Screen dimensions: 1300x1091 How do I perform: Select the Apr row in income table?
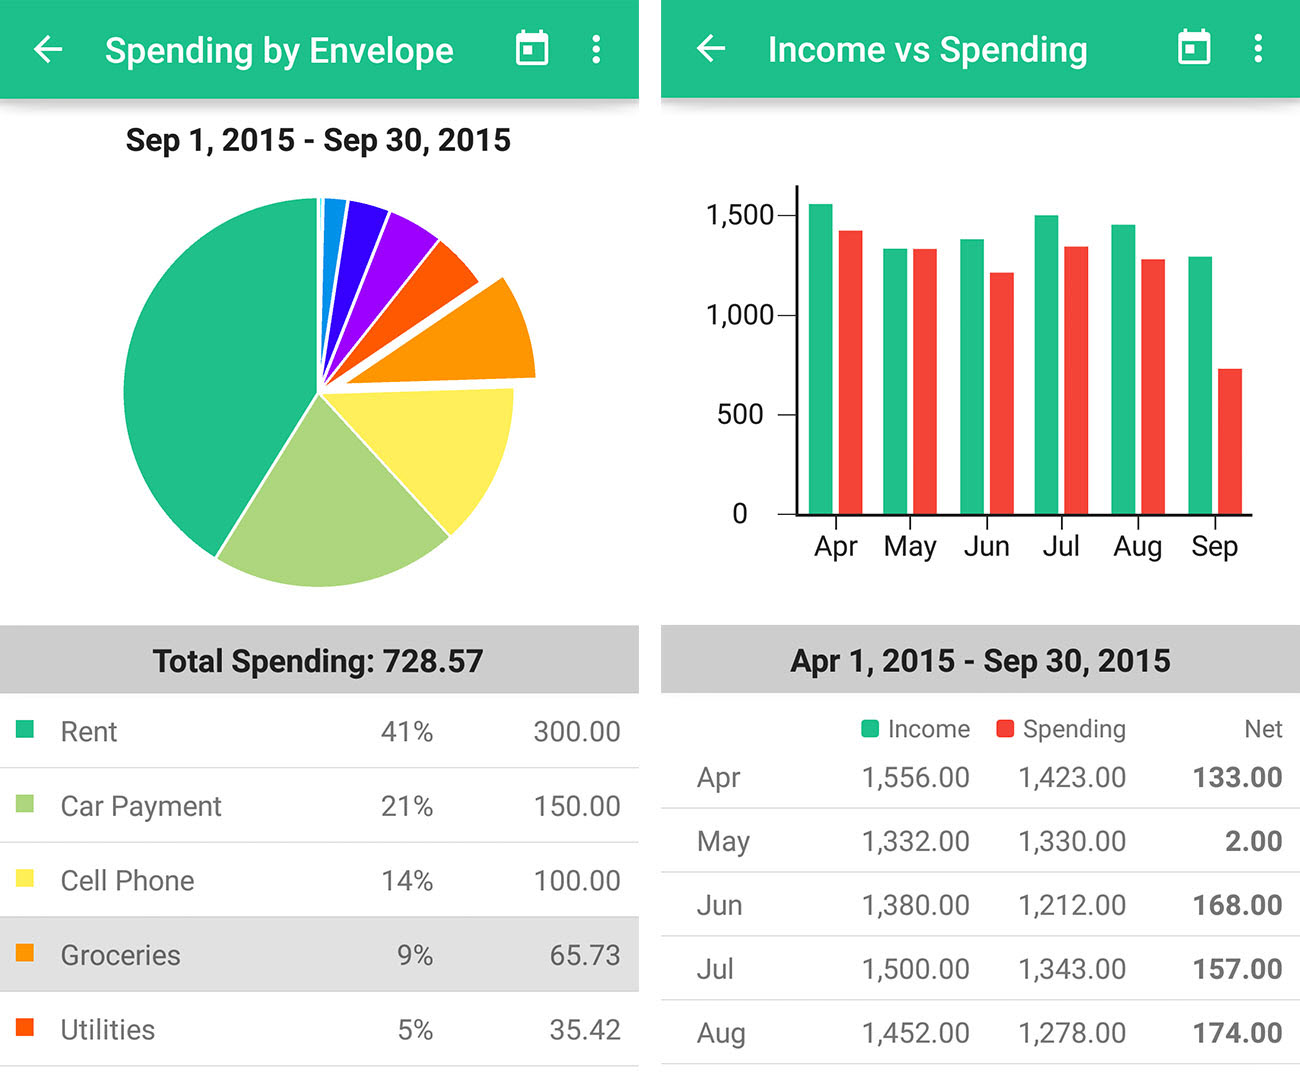(980, 777)
